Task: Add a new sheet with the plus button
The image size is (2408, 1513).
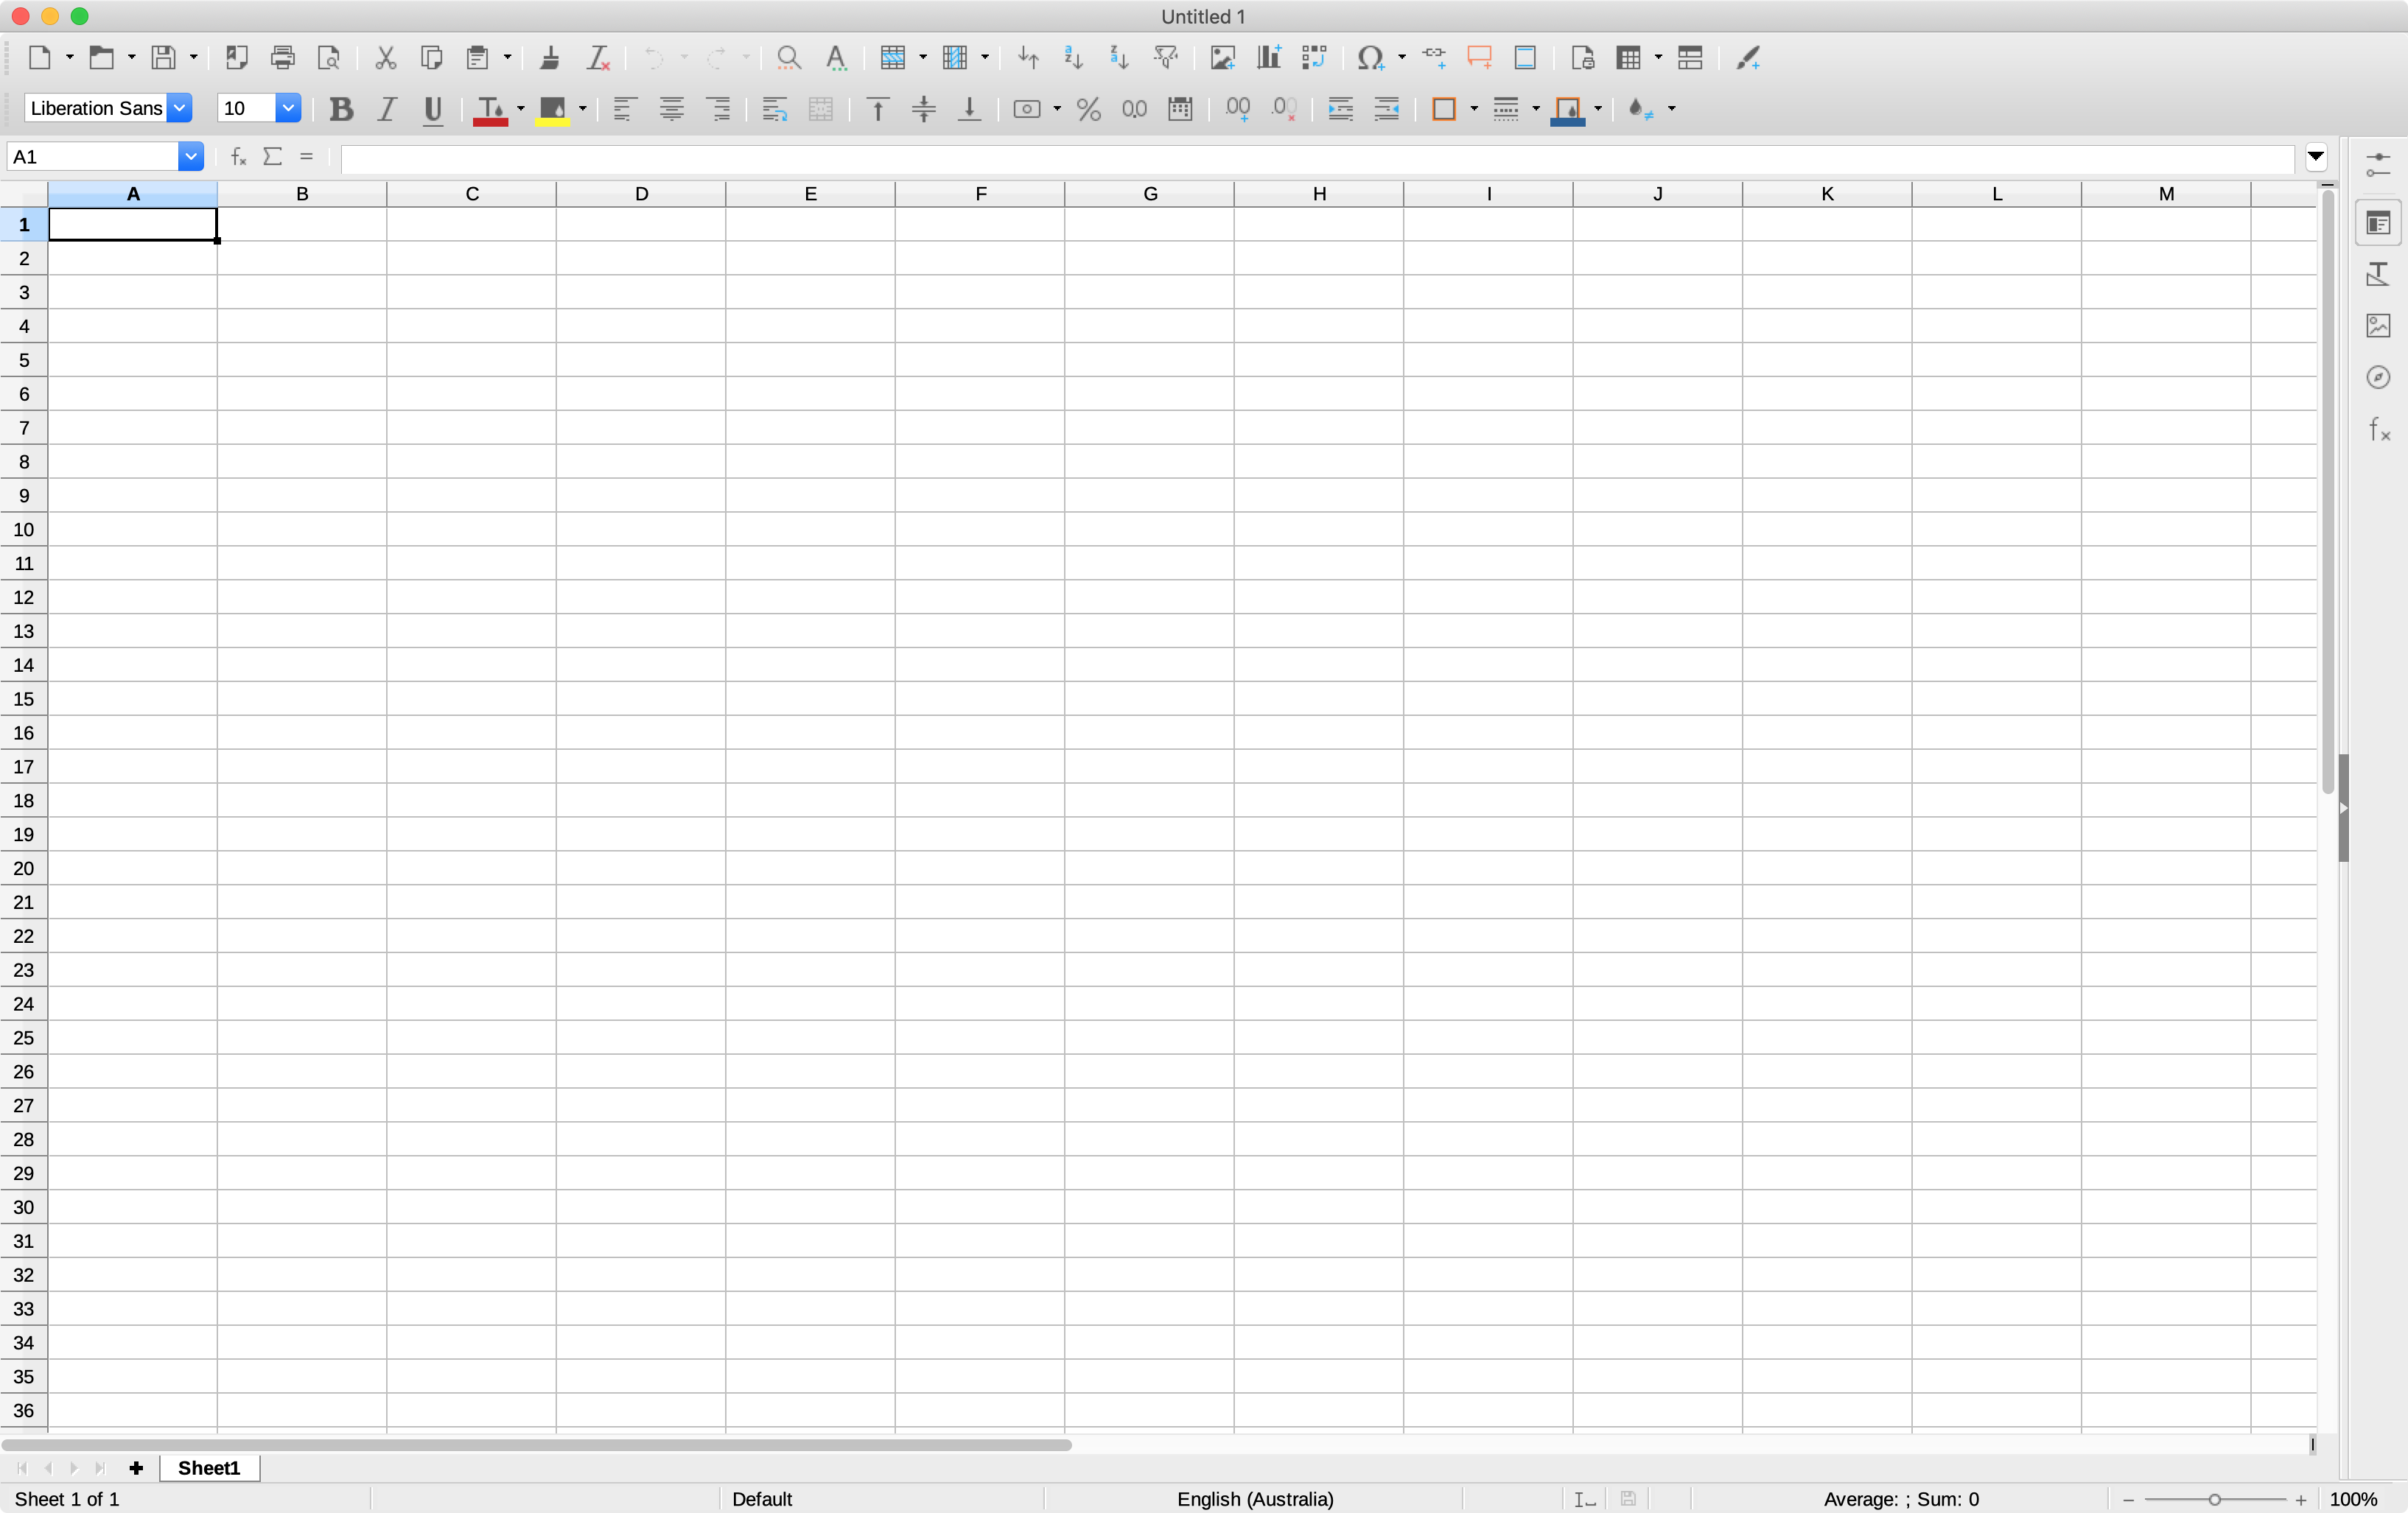Action: pyautogui.click(x=136, y=1468)
